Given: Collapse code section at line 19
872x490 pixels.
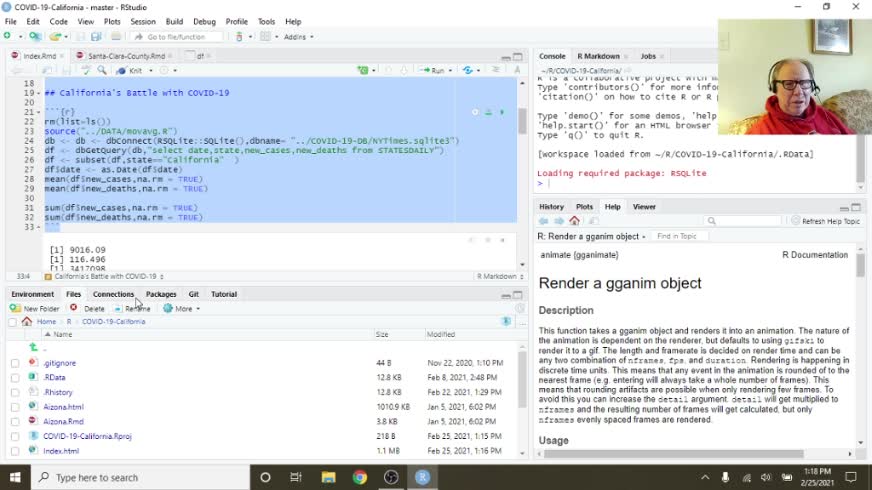Looking at the screenshot, I should [x=38, y=93].
